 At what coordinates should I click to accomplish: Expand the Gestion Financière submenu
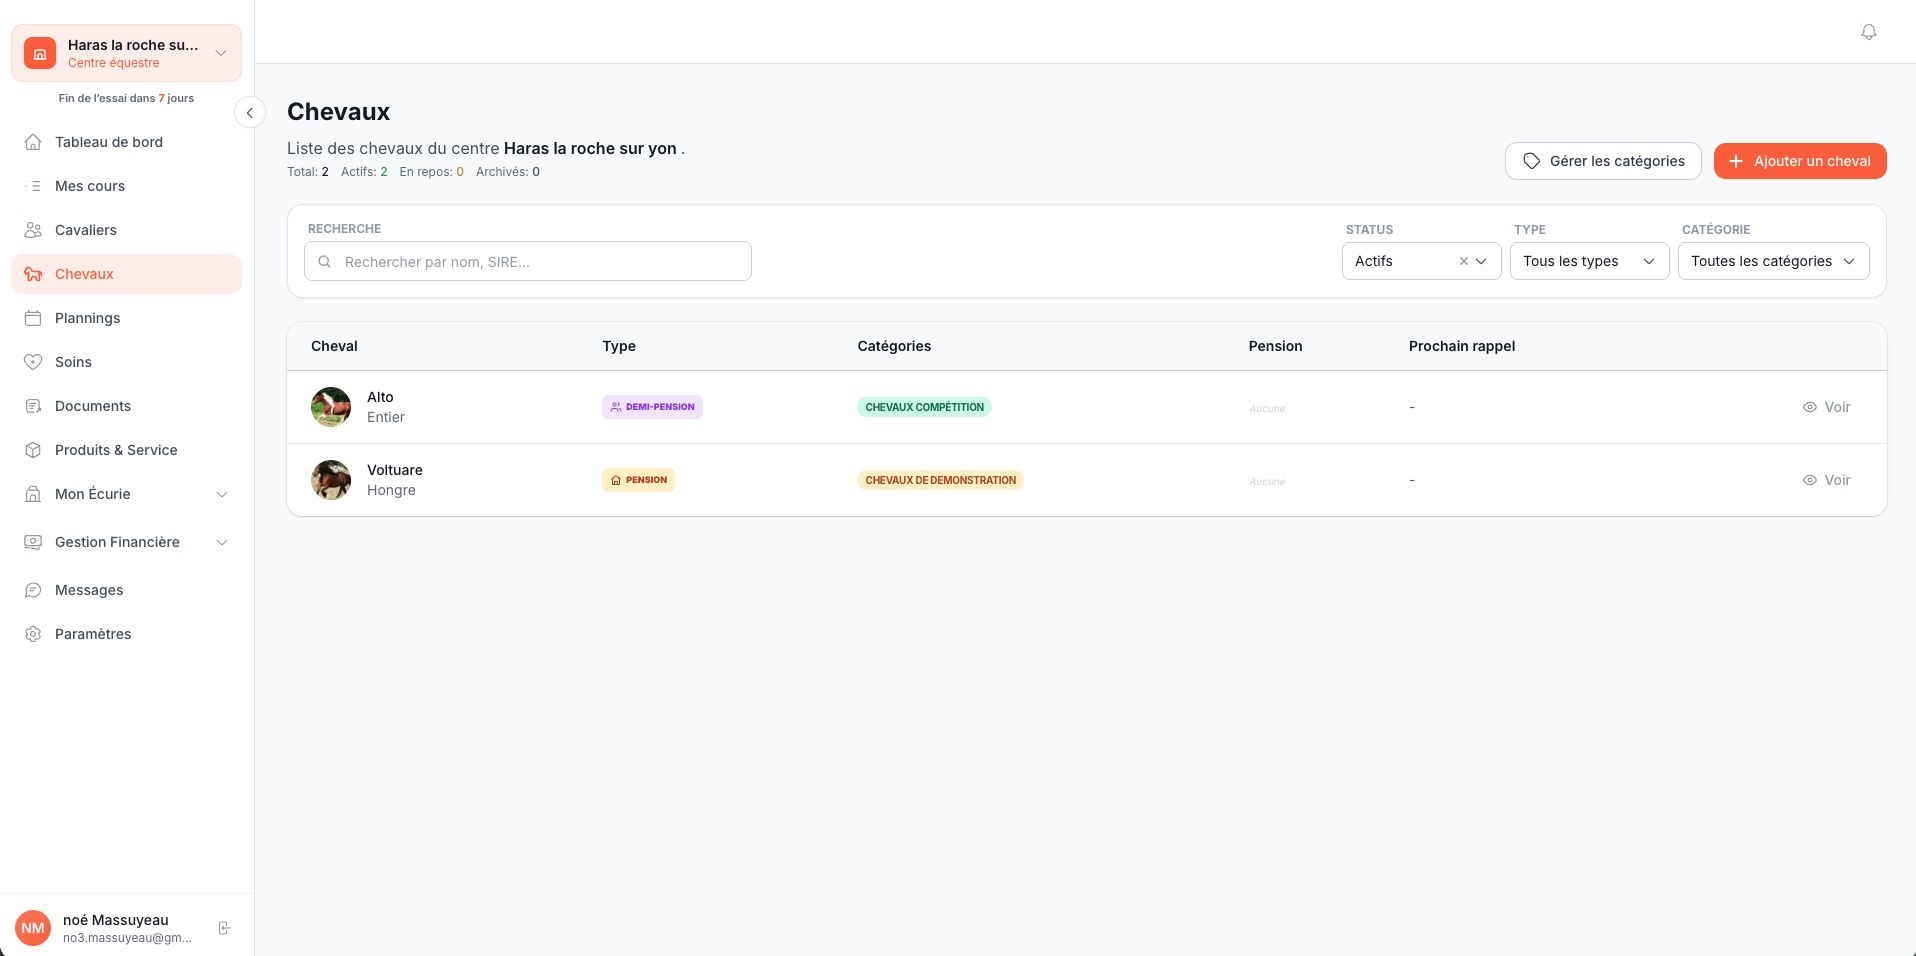[x=222, y=542]
